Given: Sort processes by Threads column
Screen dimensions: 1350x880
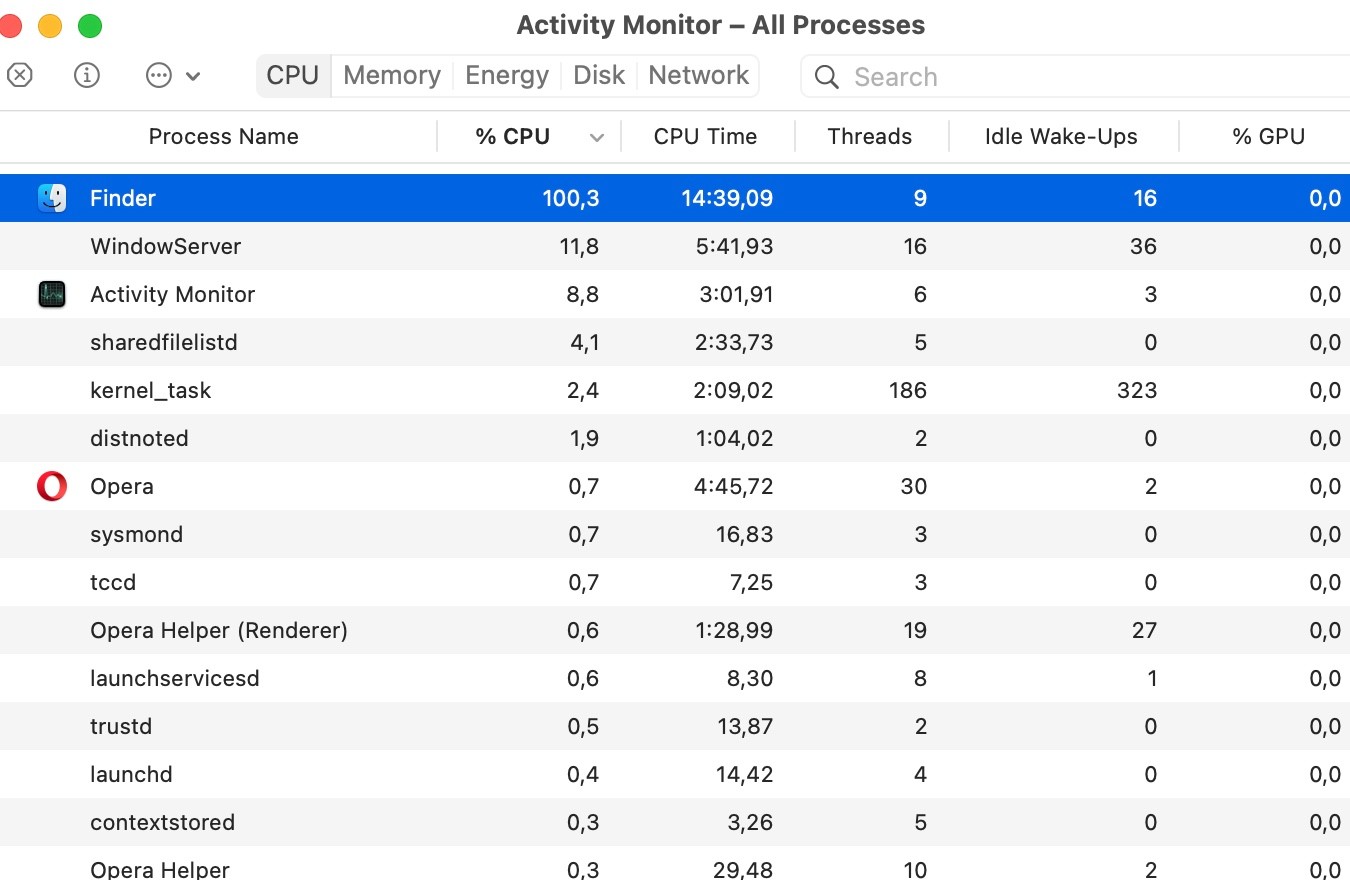Looking at the screenshot, I should click(870, 136).
